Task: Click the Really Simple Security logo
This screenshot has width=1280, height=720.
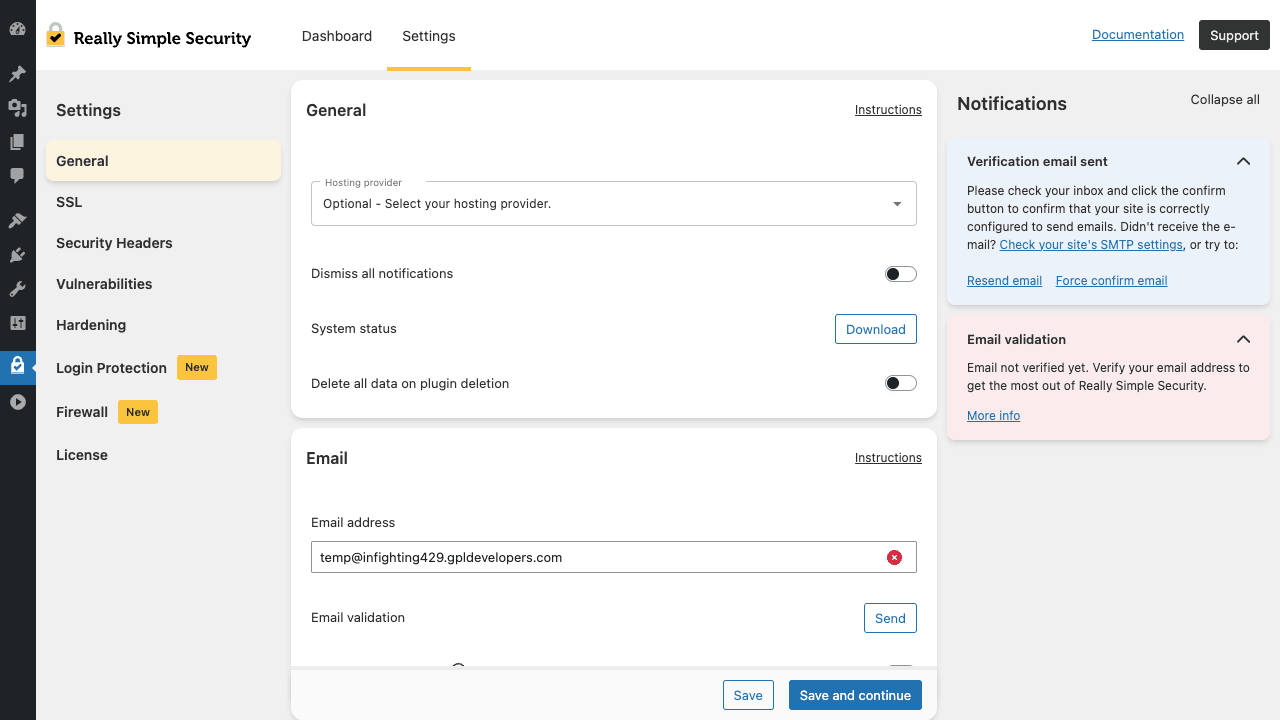Action: click(148, 37)
